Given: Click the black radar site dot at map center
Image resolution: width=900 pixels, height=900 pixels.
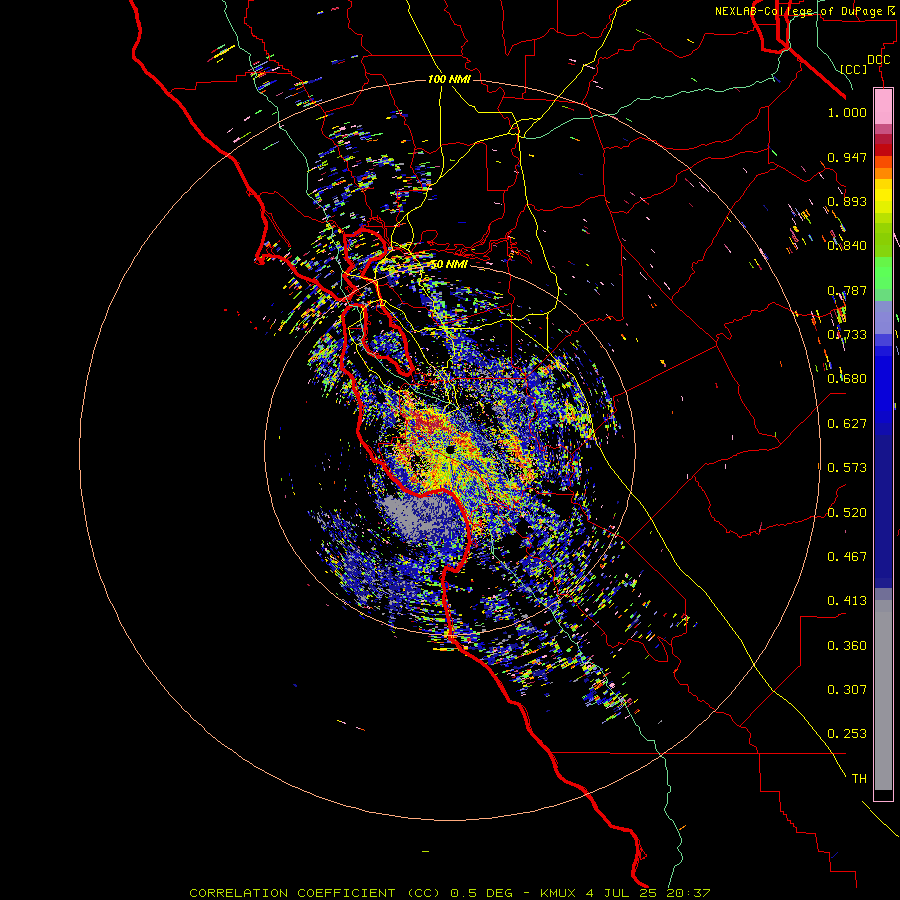Looking at the screenshot, I should 451,449.
